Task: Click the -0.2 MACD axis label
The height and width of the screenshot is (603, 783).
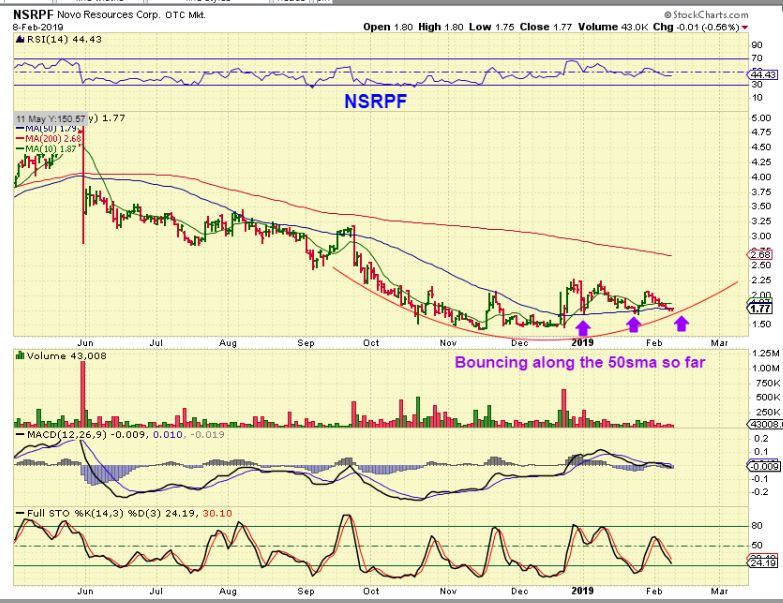Action: coord(761,492)
